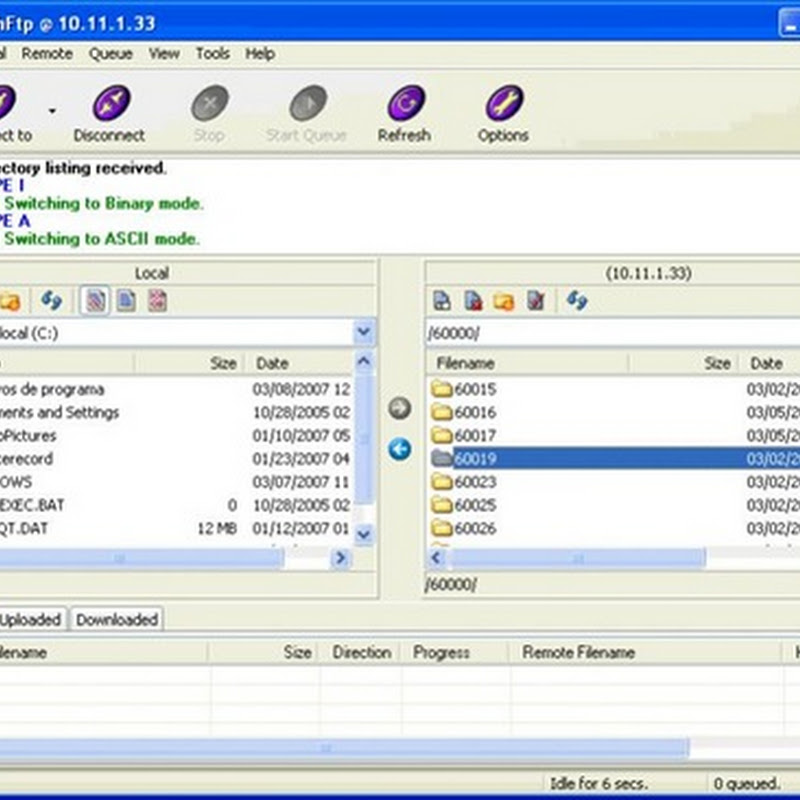This screenshot has height=800, width=800.
Task: Open the Options wrench icon
Action: (503, 105)
